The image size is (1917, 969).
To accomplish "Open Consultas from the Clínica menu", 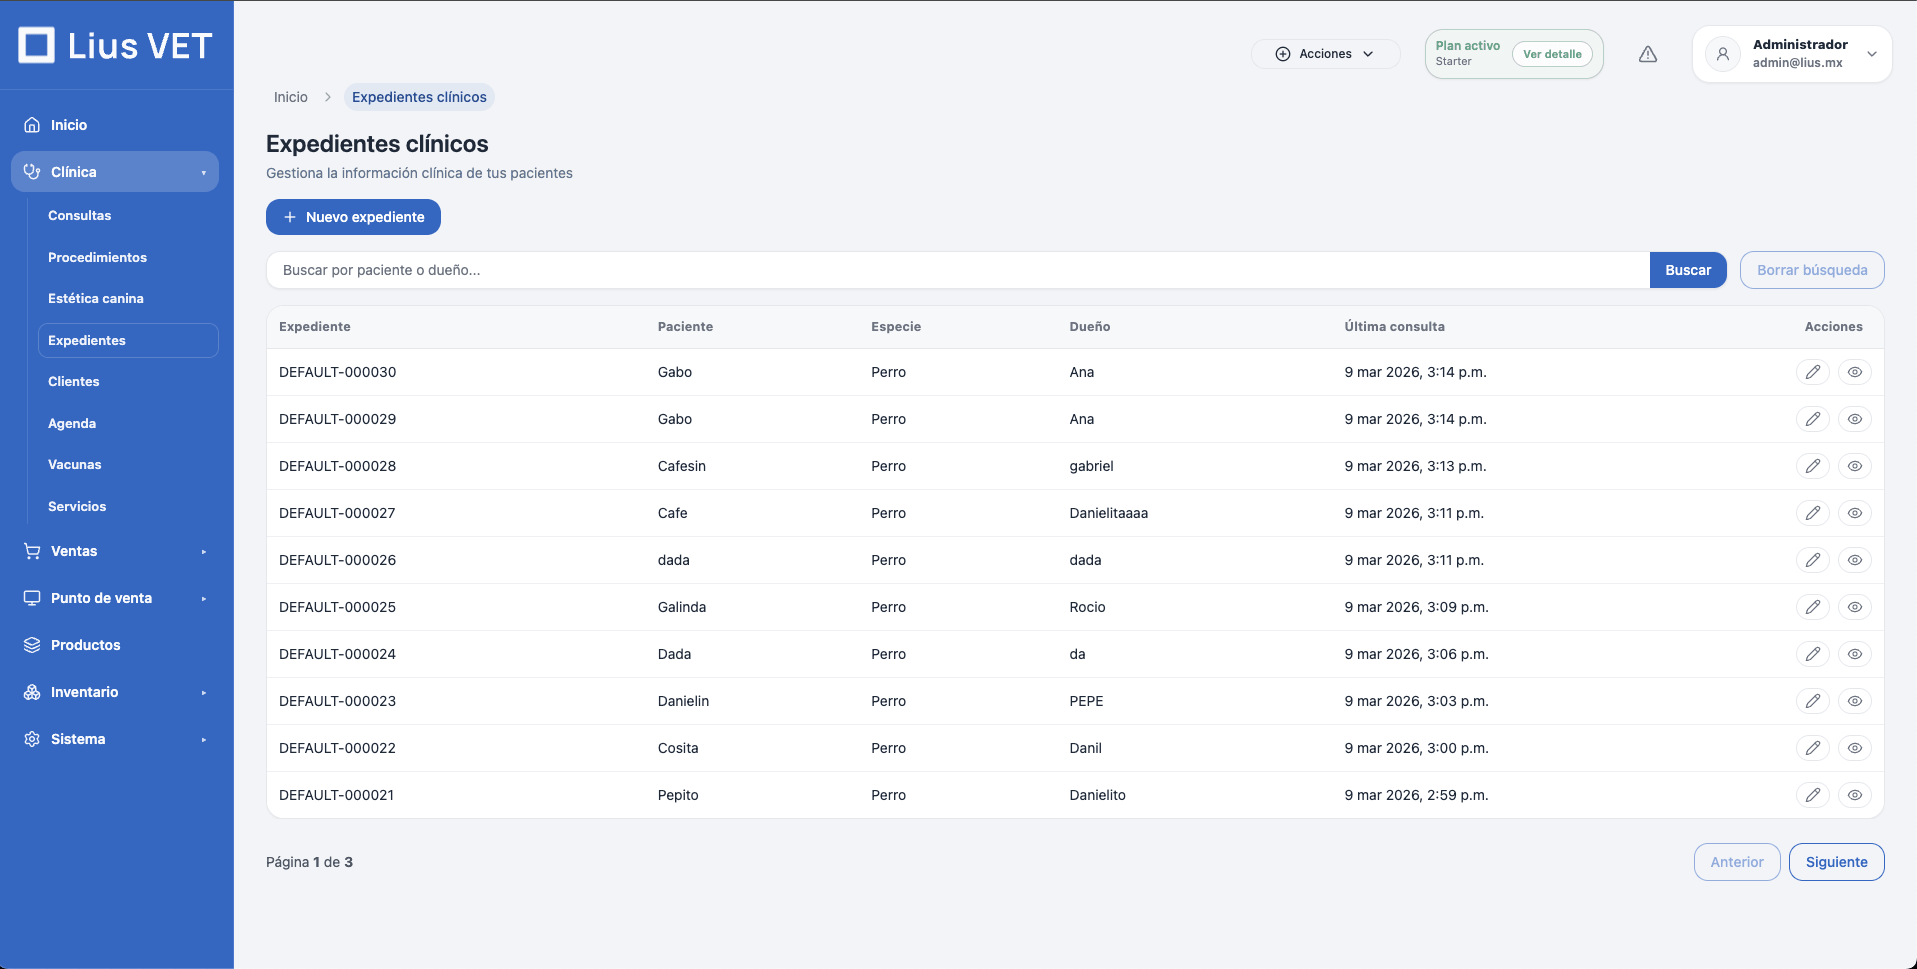I will click(80, 216).
